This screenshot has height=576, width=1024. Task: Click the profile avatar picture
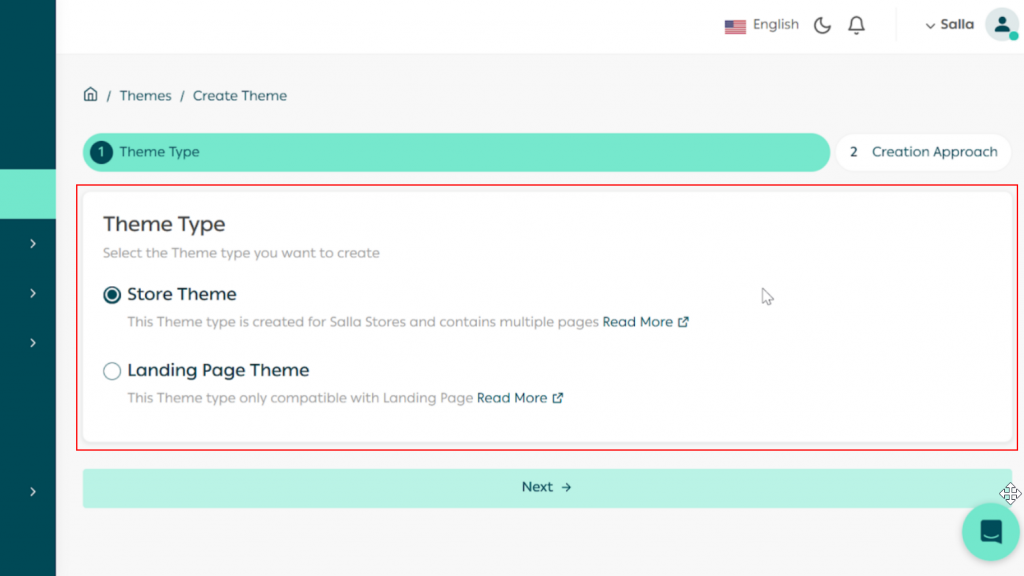(1001, 25)
